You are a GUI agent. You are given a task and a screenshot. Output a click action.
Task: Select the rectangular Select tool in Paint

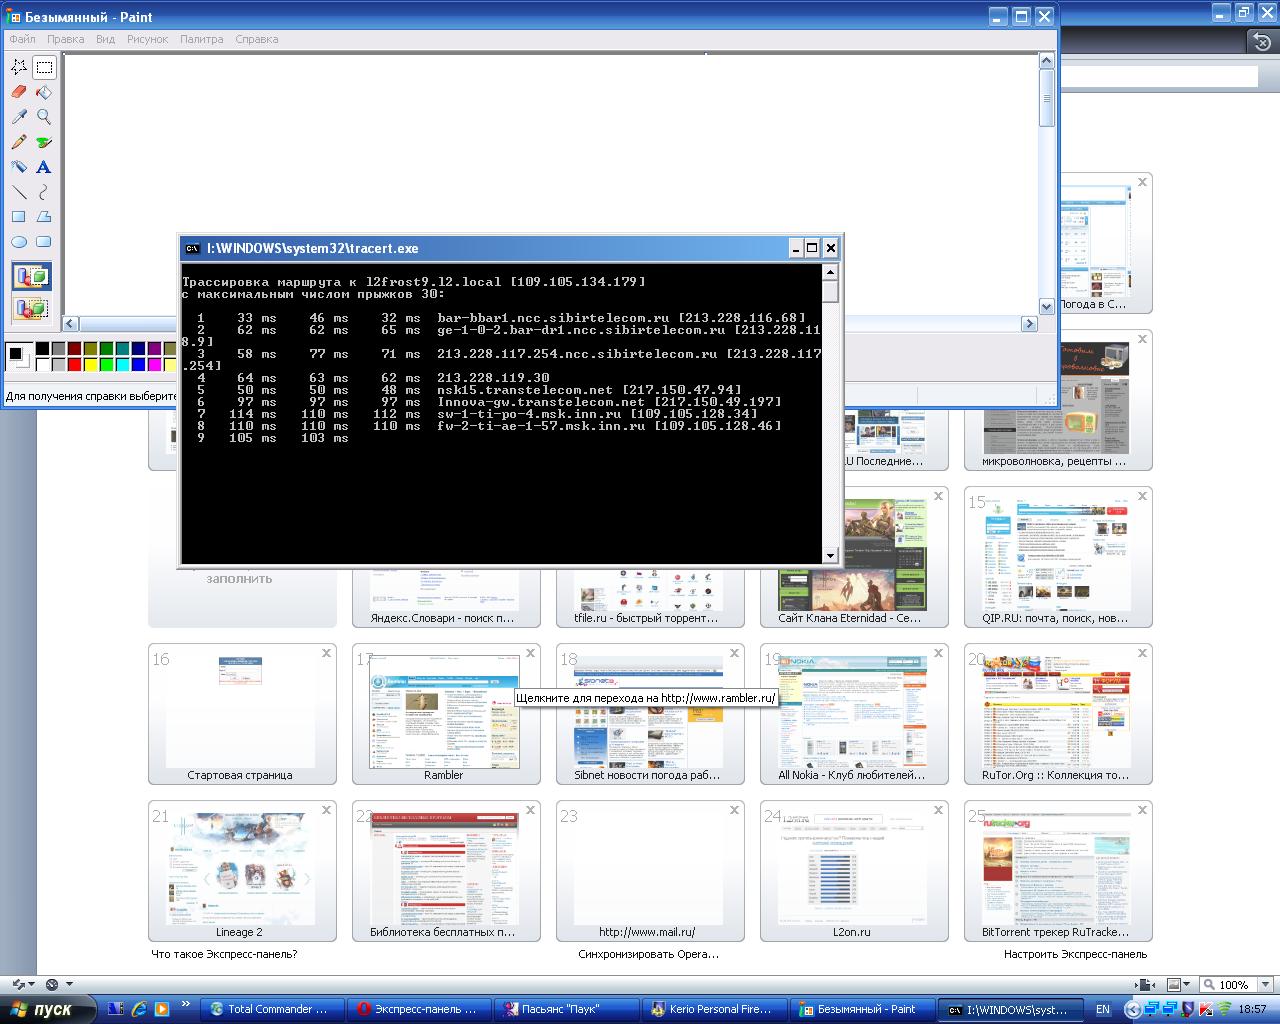[x=44, y=68]
